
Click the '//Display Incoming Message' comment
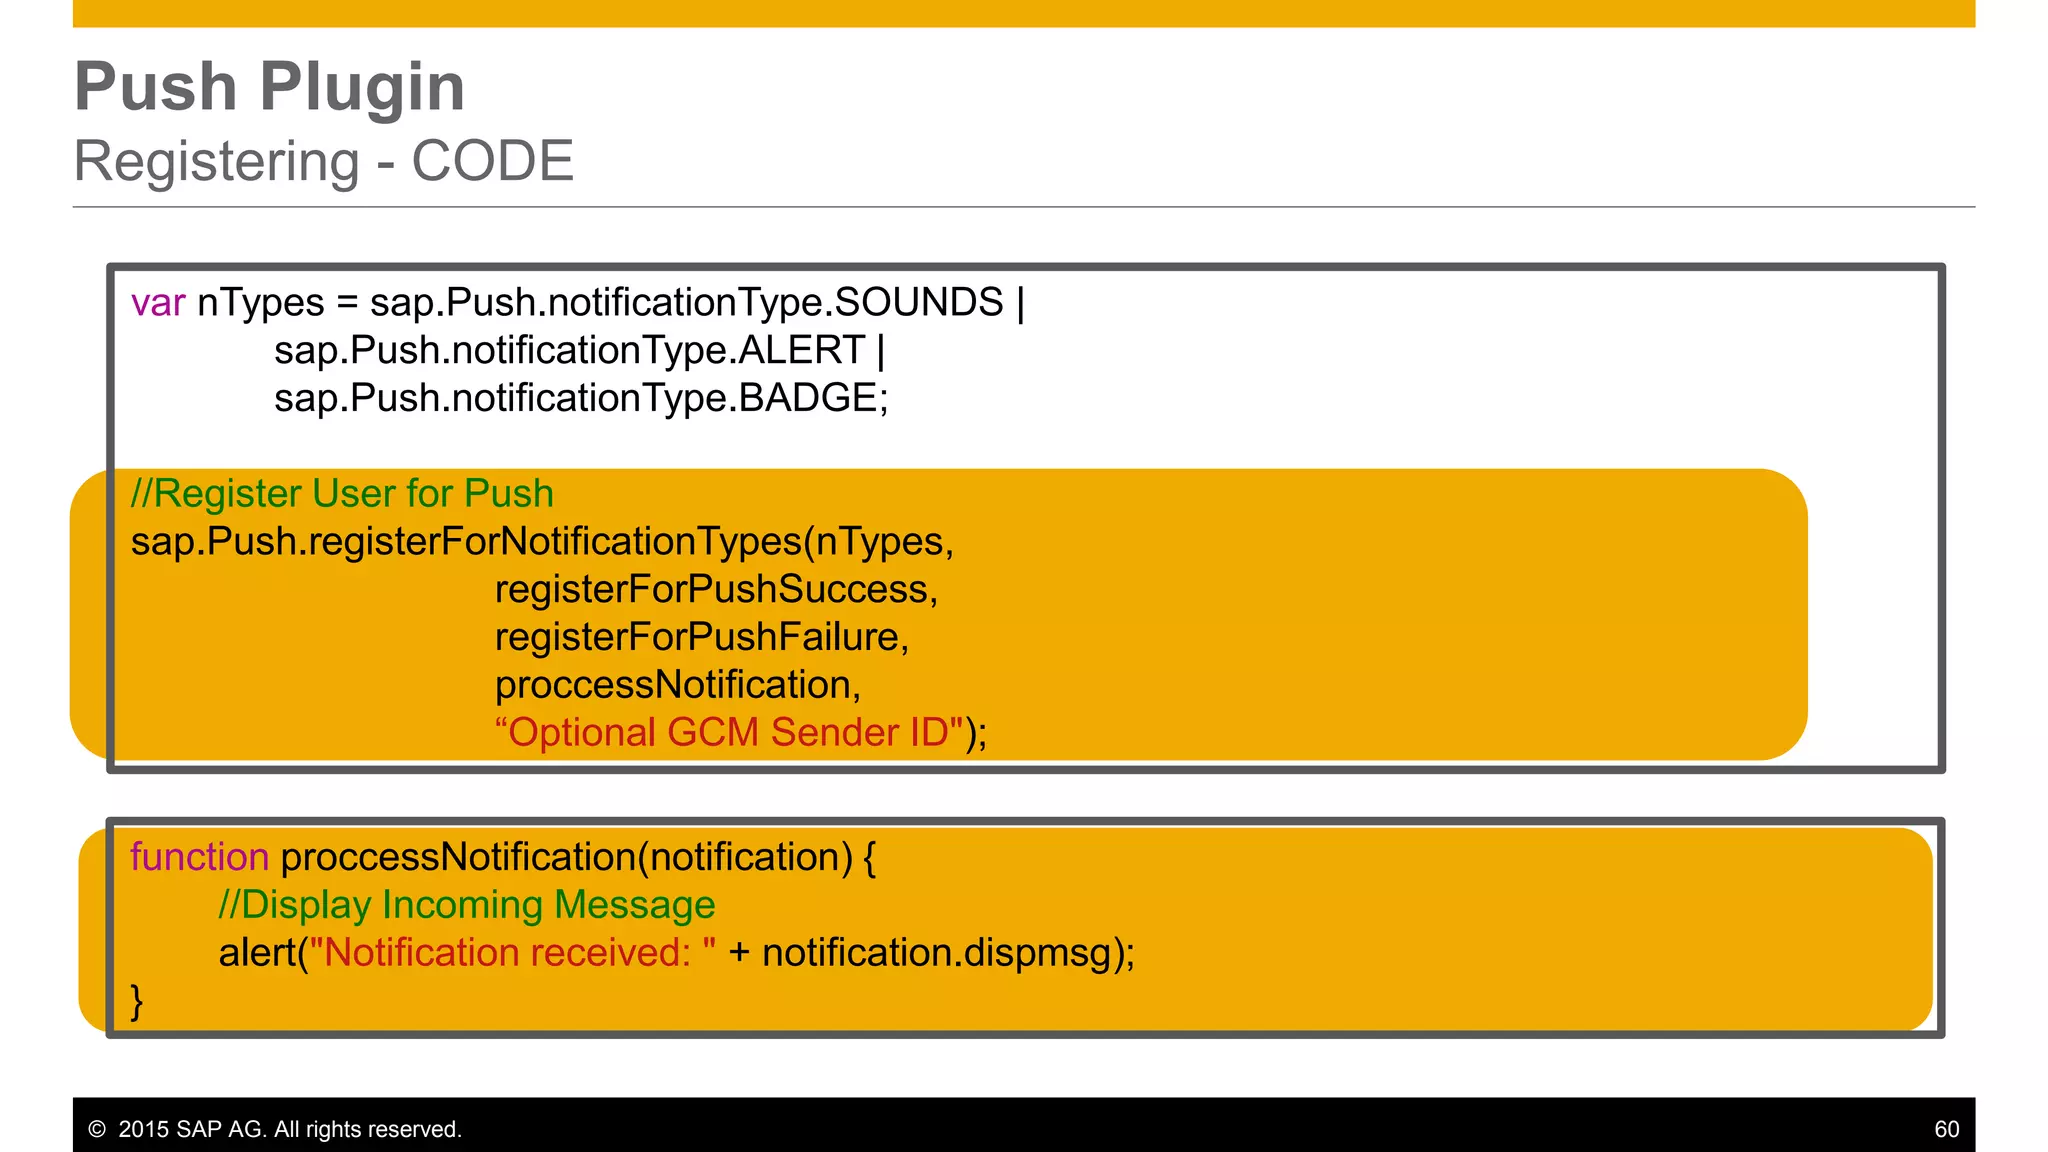coord(467,905)
